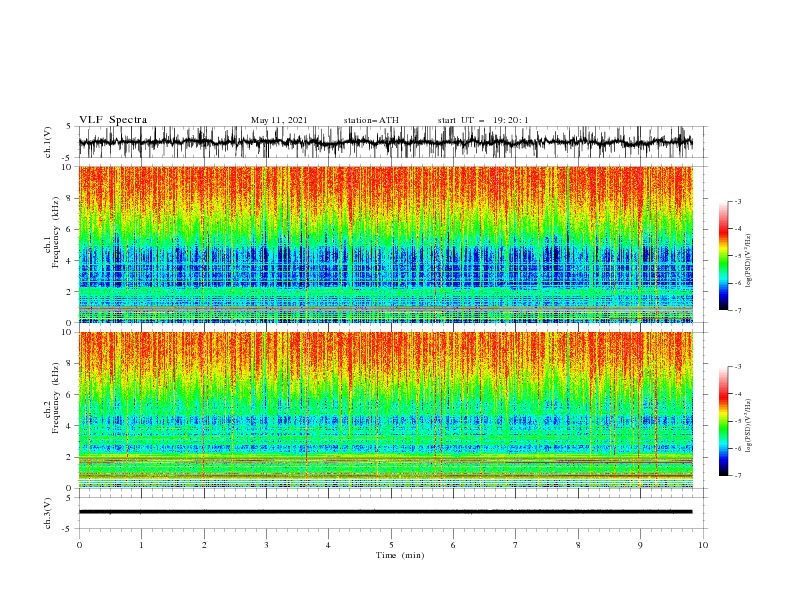Select the date label "May 11, 2021"

(x=279, y=120)
